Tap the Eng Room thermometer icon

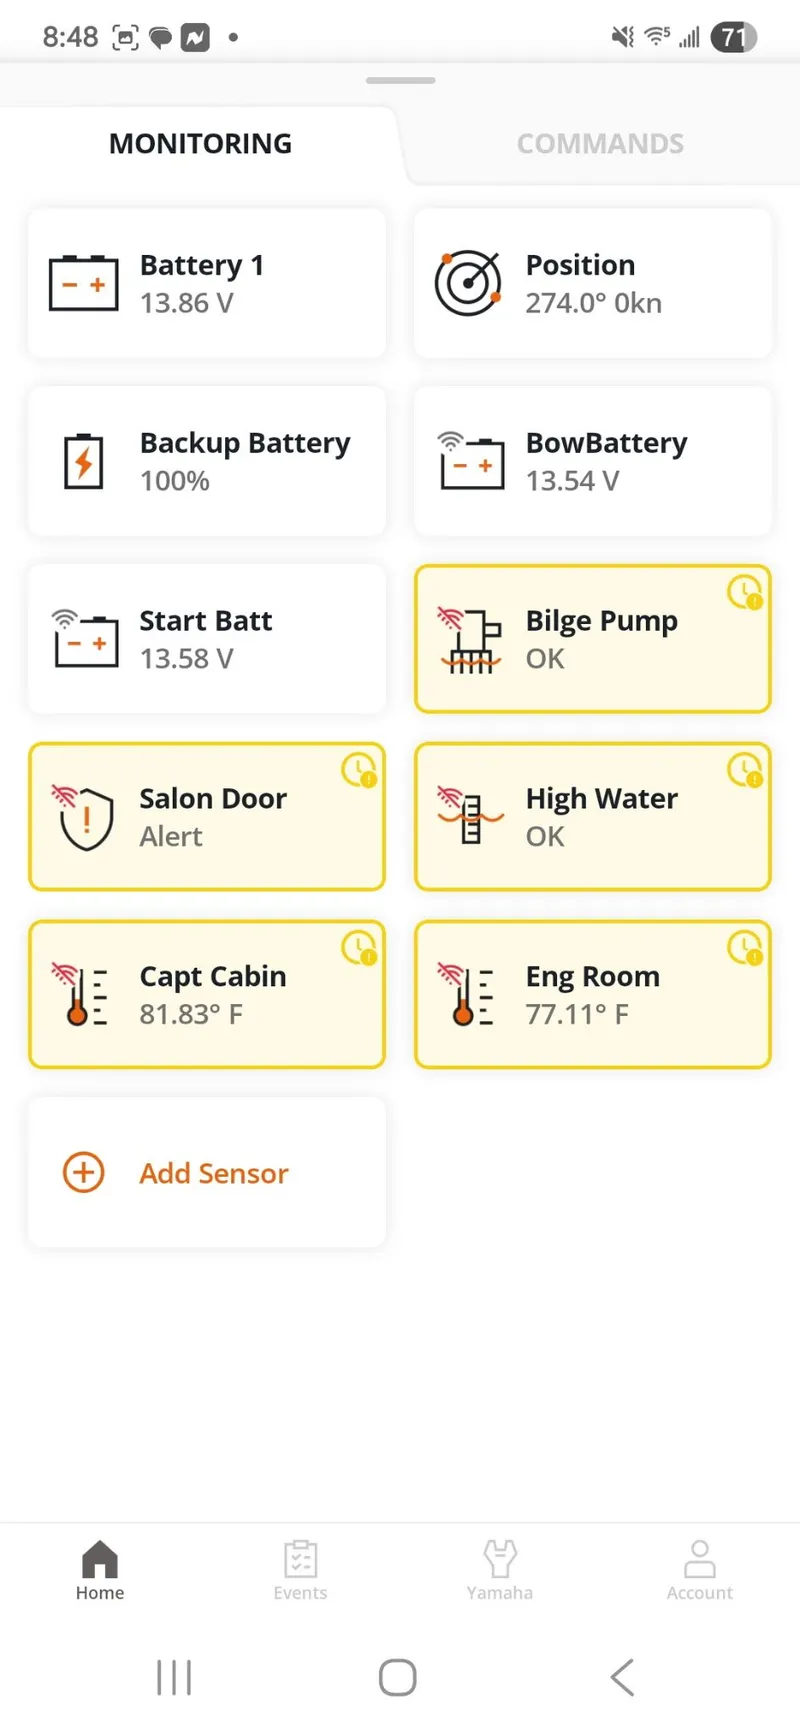click(469, 995)
